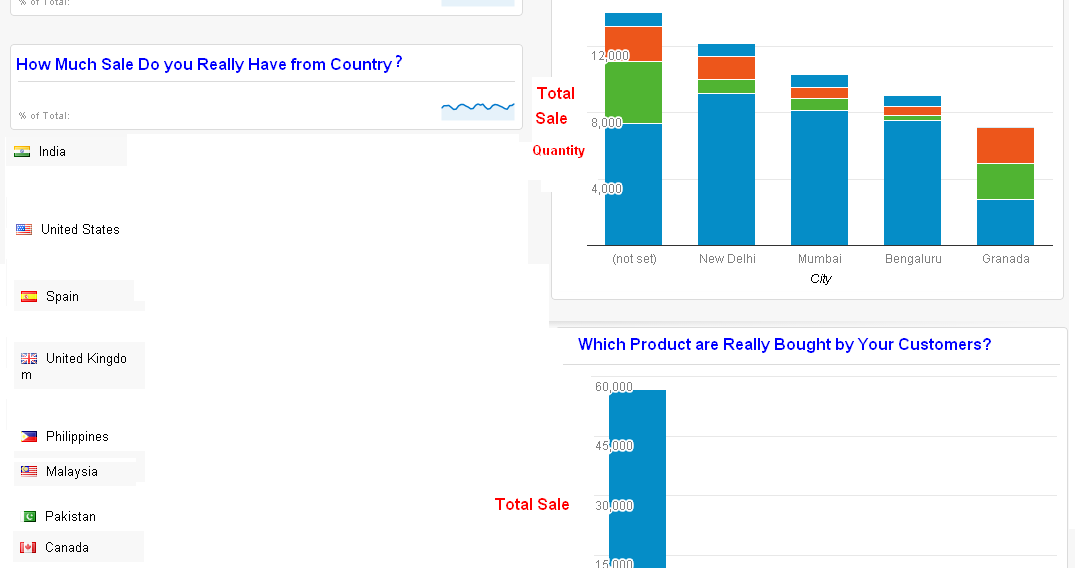Select the Pakistan country label

point(70,517)
